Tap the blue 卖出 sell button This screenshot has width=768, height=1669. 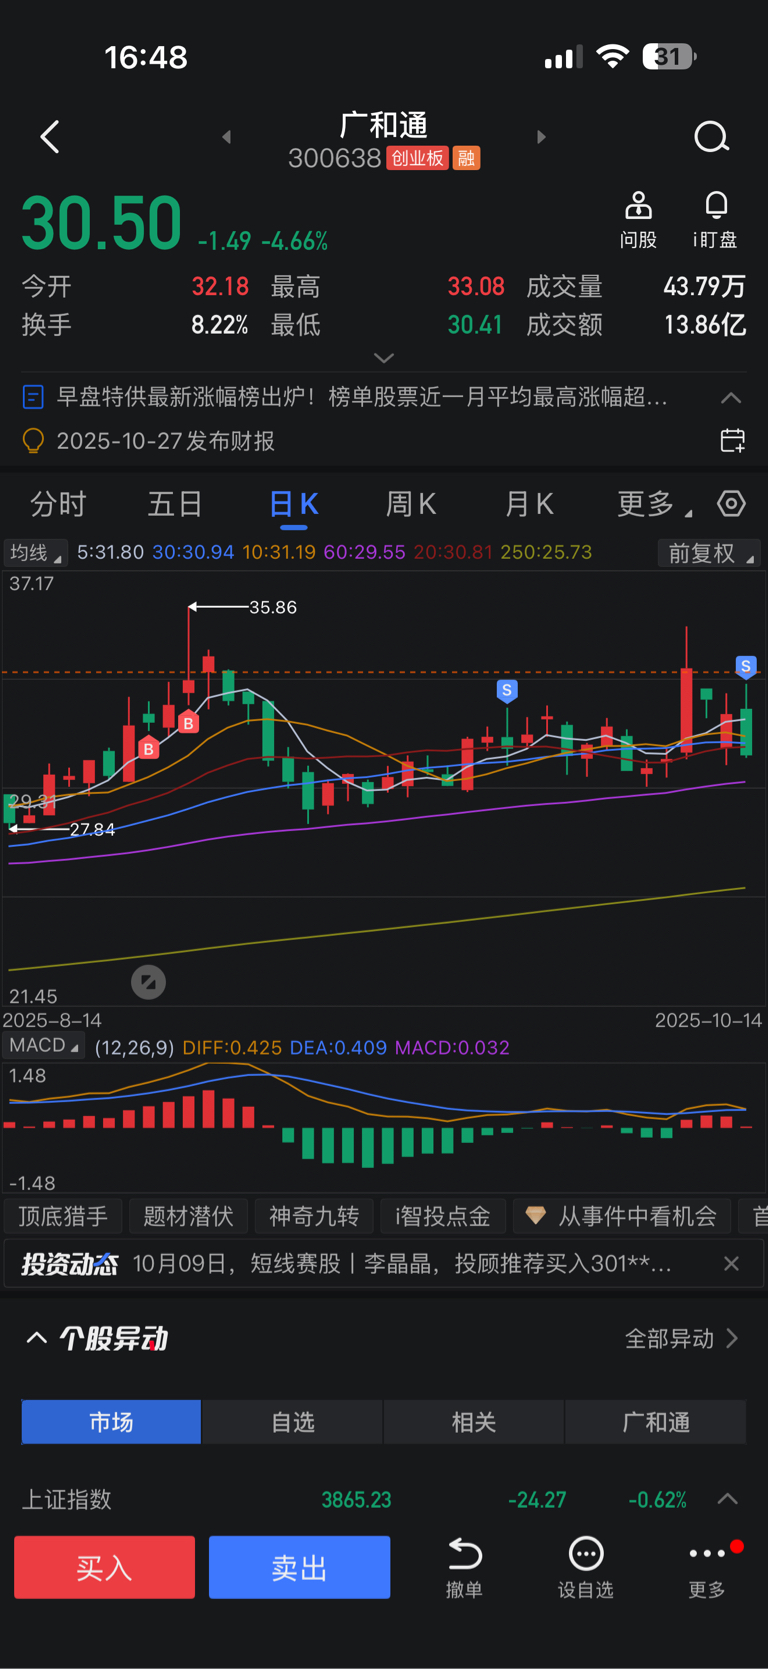click(x=299, y=1567)
